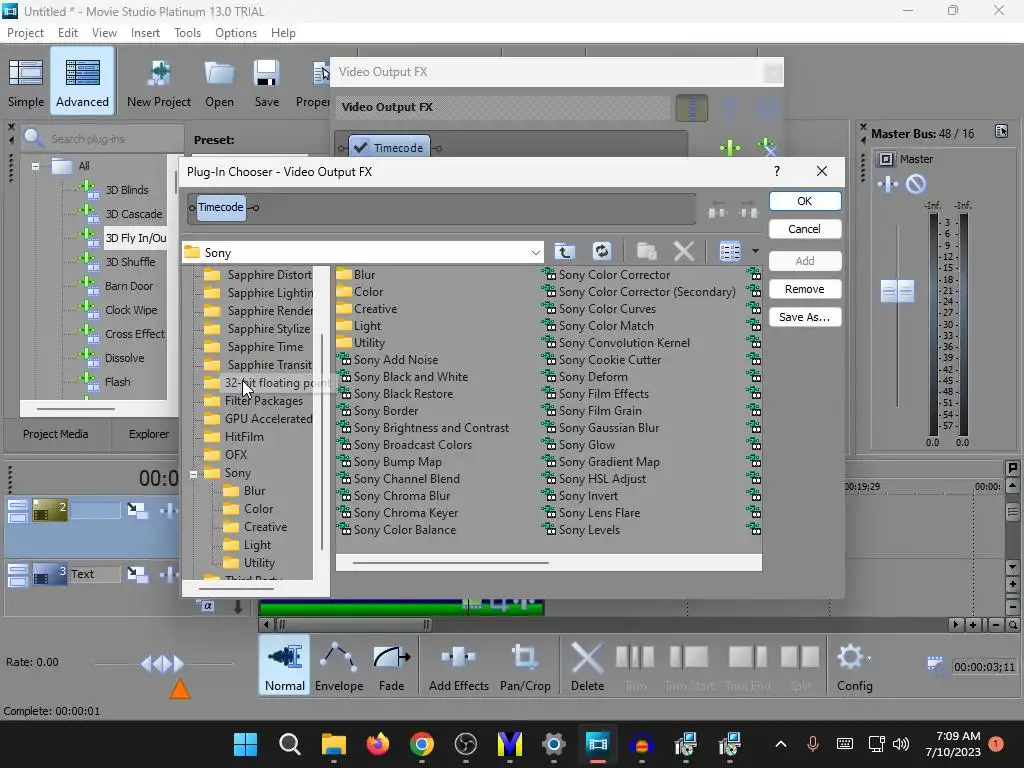This screenshot has height=768, width=1024.
Task: Click the new folder icon in Plug-In Chooser
Action: point(647,251)
